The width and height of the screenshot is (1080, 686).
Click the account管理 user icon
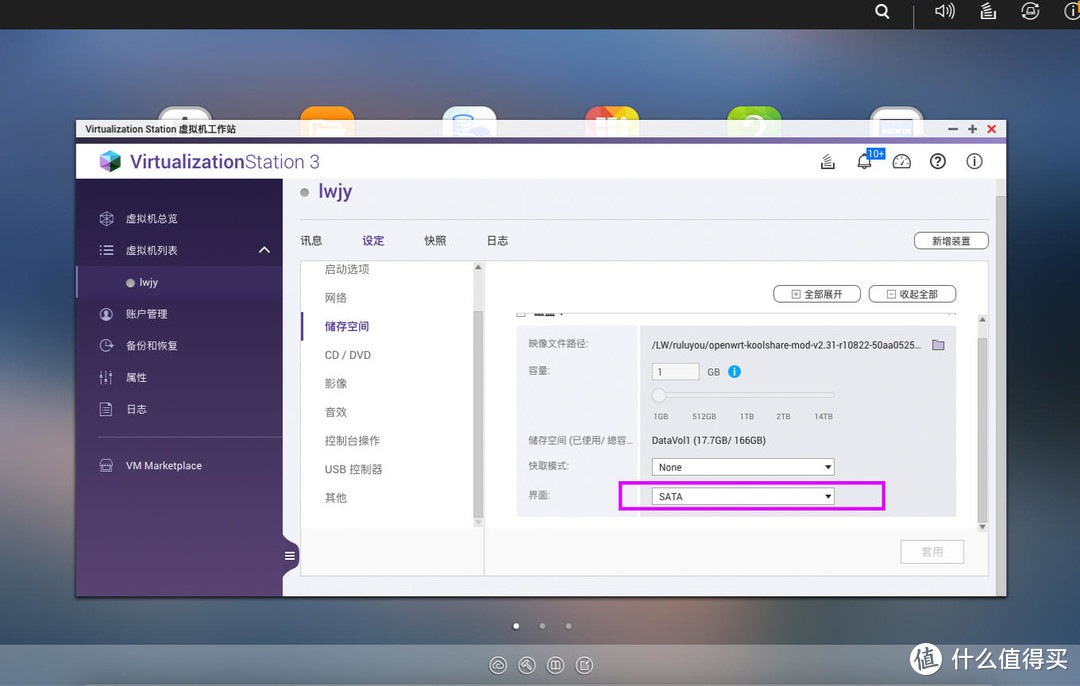click(x=106, y=314)
